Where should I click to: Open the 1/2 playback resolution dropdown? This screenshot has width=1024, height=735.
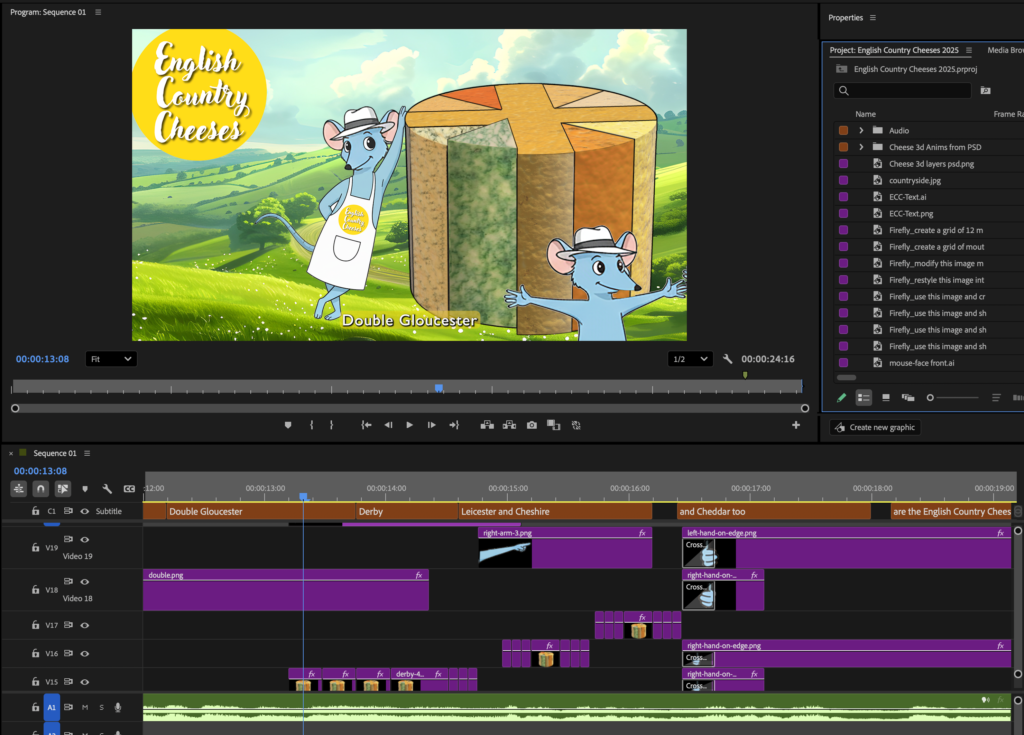(x=690, y=359)
